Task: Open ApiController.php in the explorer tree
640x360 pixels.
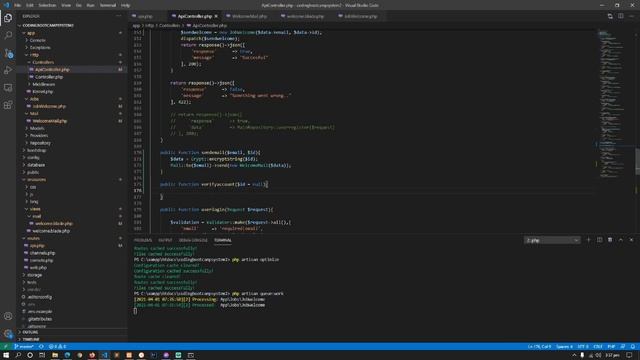Action: tap(52, 70)
